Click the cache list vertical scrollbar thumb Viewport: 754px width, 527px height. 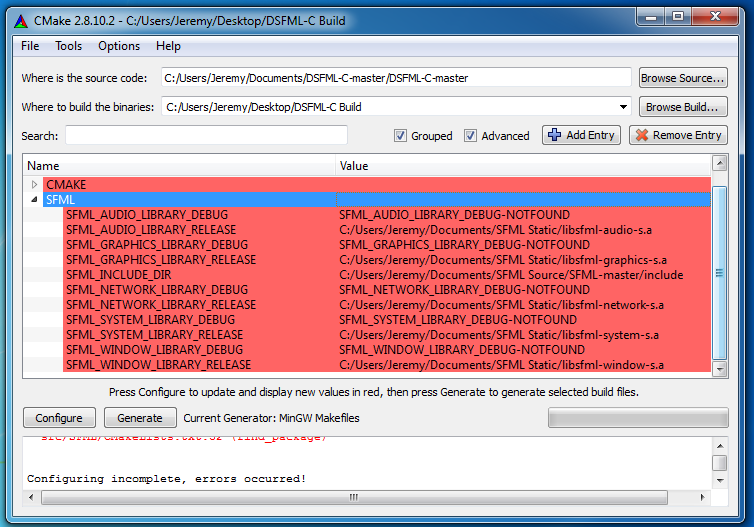pyautogui.click(x=719, y=273)
